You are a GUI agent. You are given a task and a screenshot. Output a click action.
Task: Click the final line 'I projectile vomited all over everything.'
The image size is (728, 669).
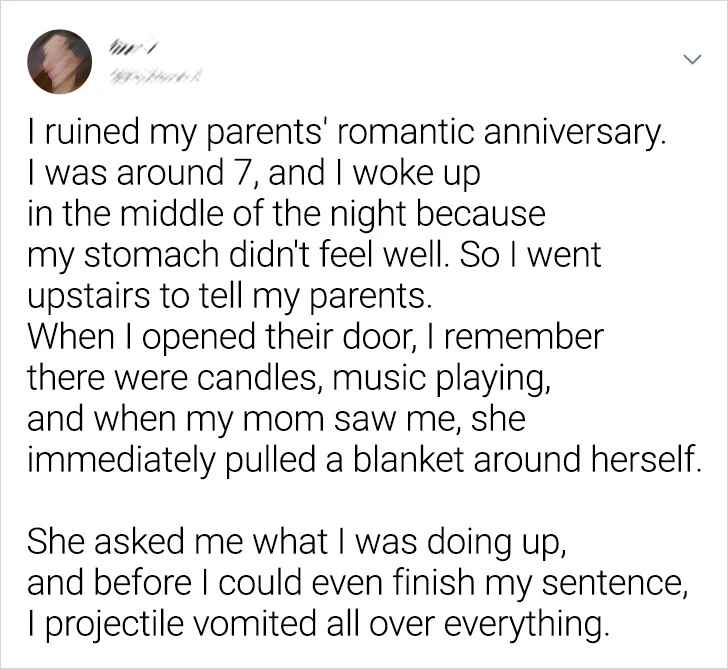click(318, 624)
